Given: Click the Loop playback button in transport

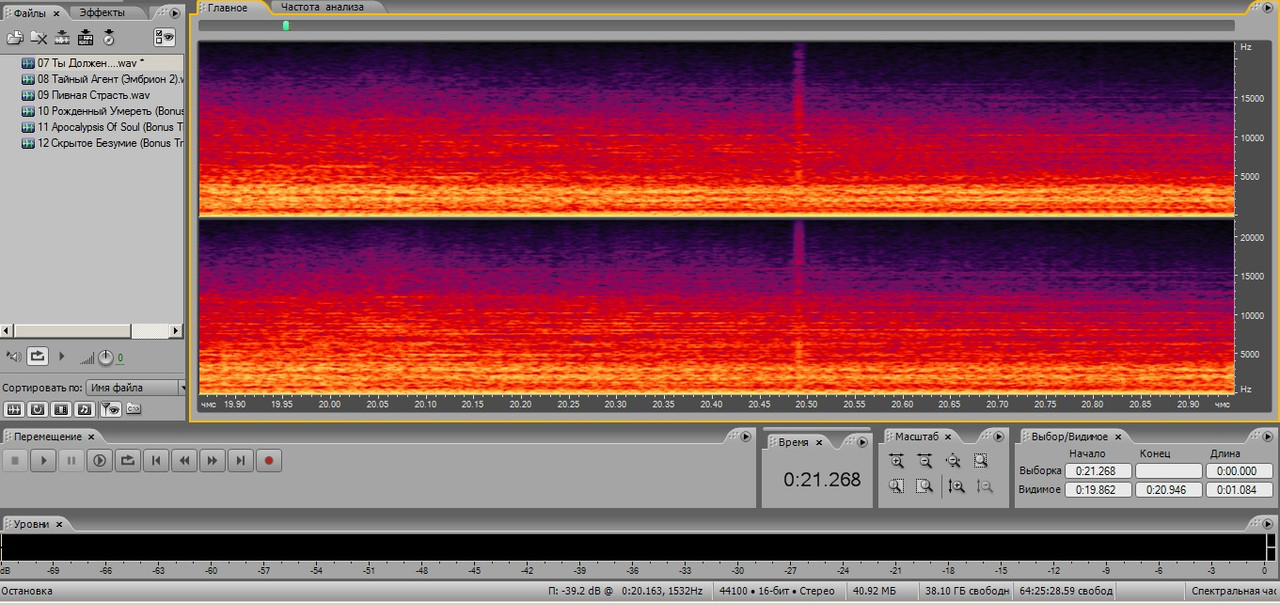Looking at the screenshot, I should click(128, 461).
